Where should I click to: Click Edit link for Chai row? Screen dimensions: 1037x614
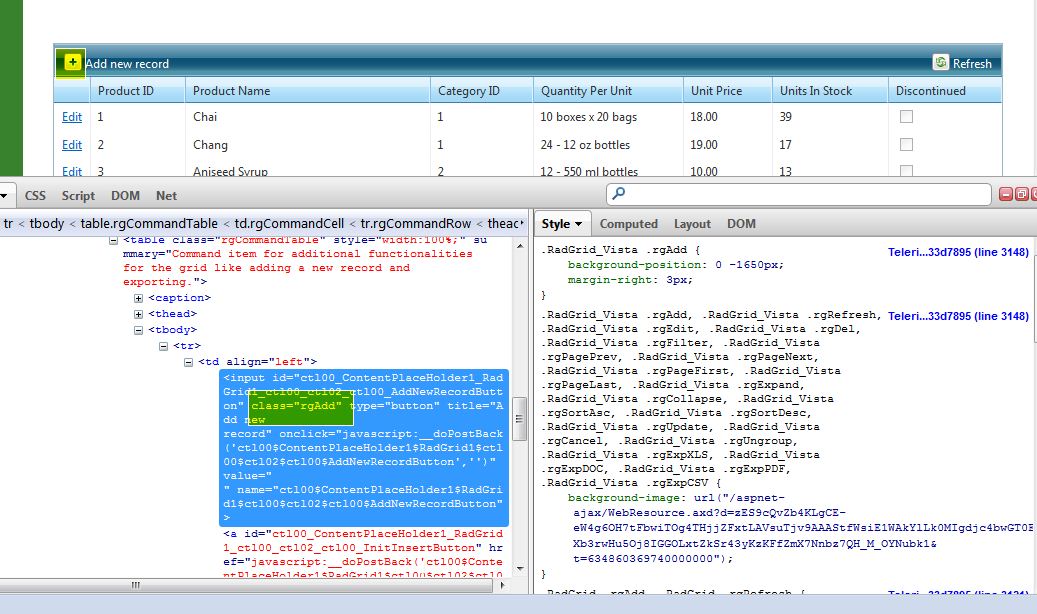point(72,117)
